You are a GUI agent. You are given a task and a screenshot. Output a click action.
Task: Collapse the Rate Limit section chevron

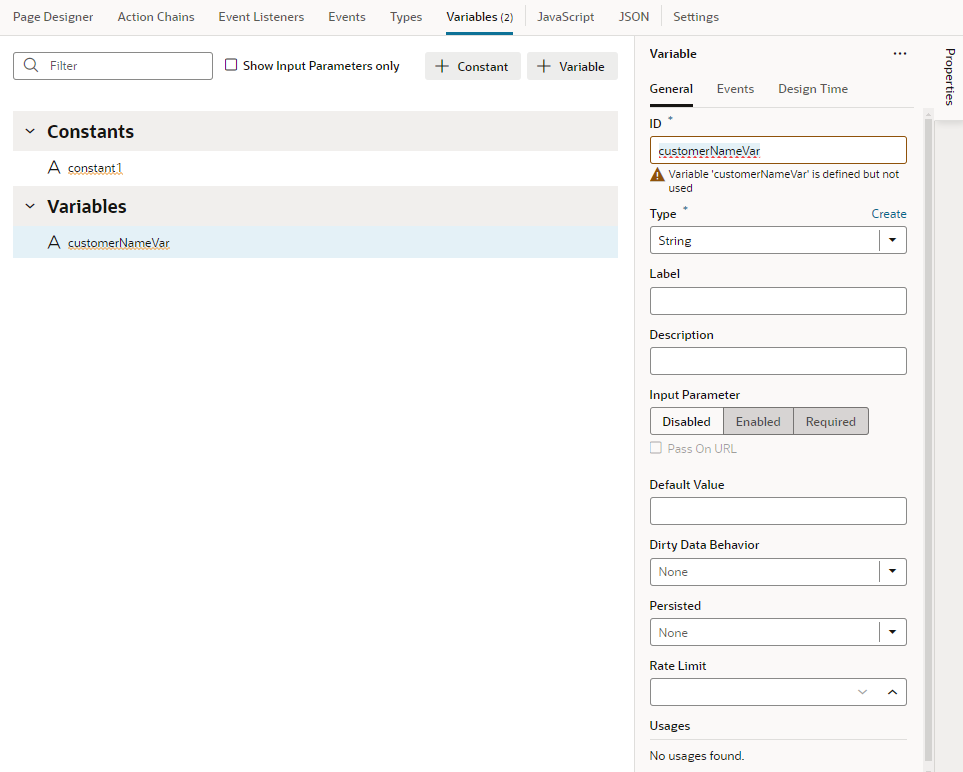tap(892, 690)
